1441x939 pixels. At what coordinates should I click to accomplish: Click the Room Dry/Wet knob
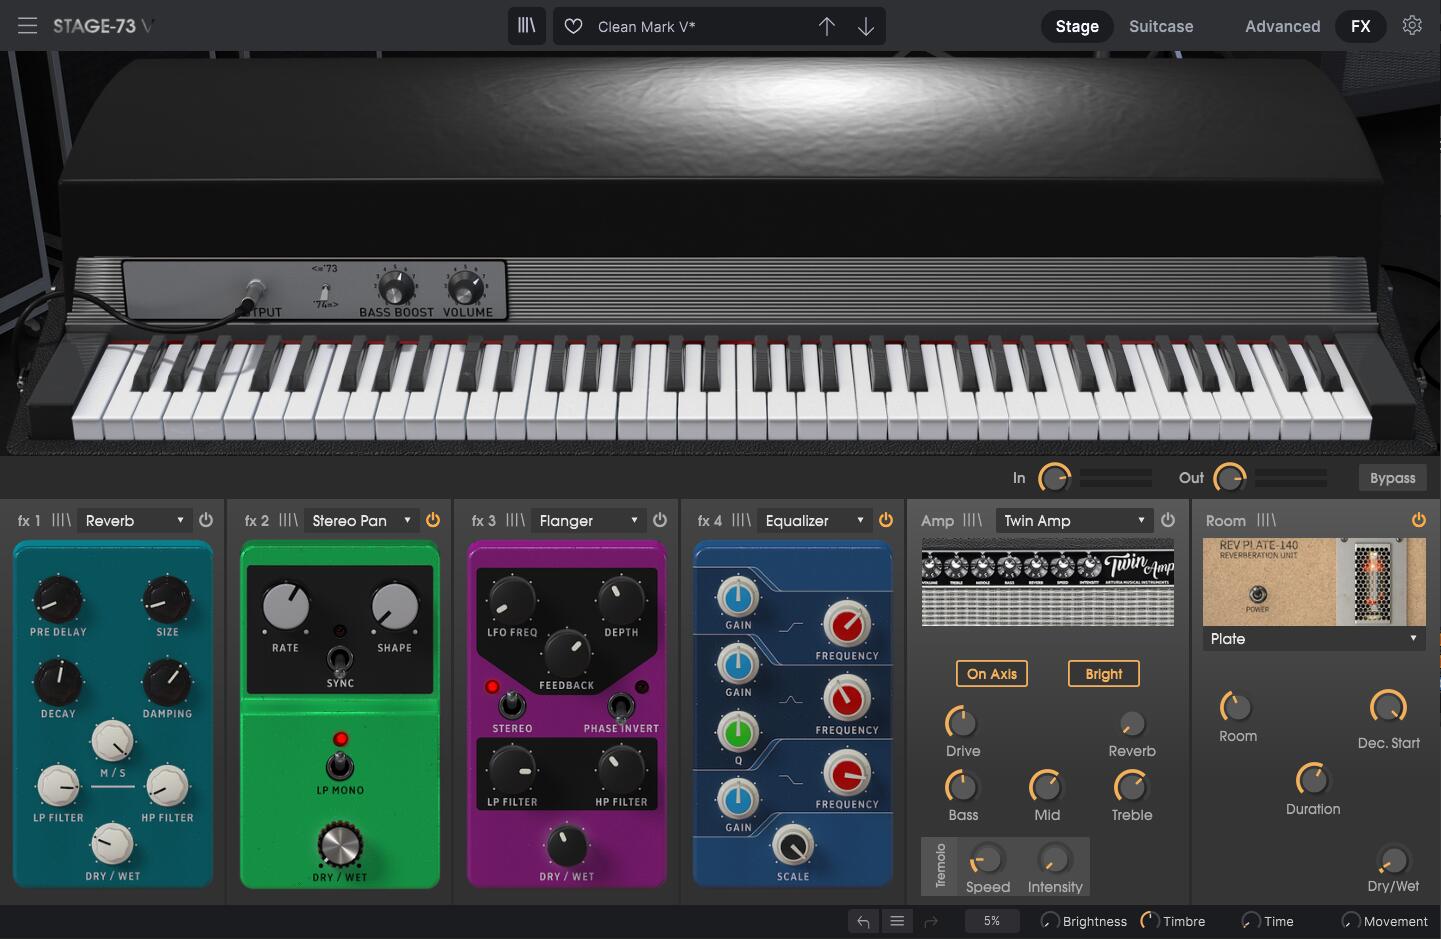(x=1393, y=860)
